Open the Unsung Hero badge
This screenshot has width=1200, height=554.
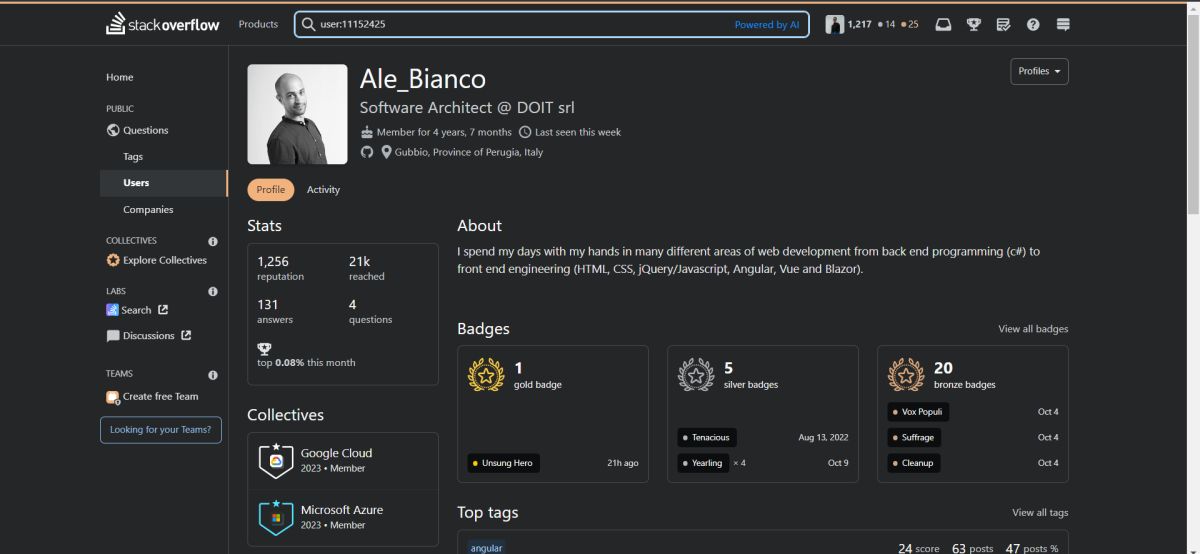504,463
